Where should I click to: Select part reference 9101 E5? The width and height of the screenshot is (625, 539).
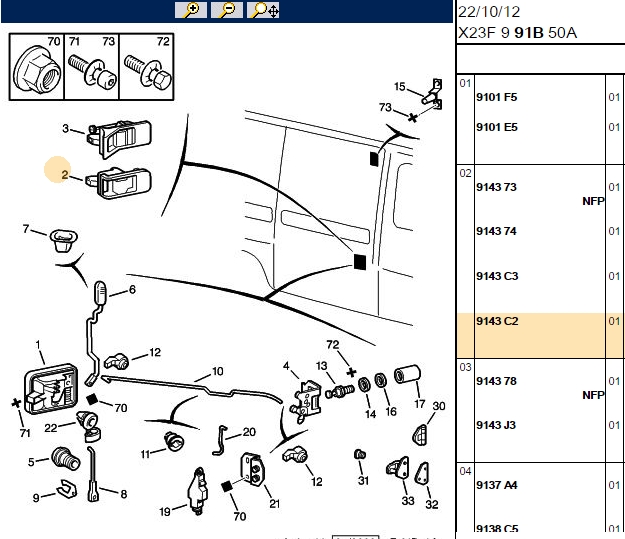coord(497,127)
